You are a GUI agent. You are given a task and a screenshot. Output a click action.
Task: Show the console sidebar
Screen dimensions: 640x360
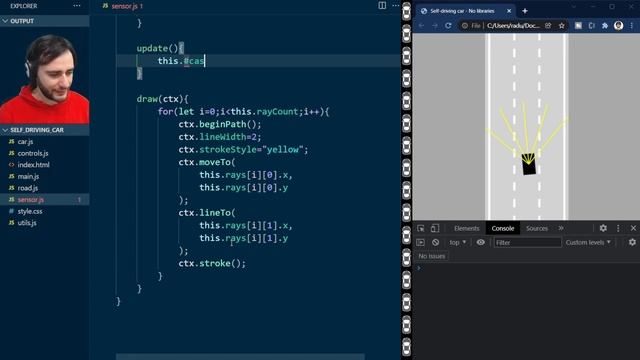420,242
